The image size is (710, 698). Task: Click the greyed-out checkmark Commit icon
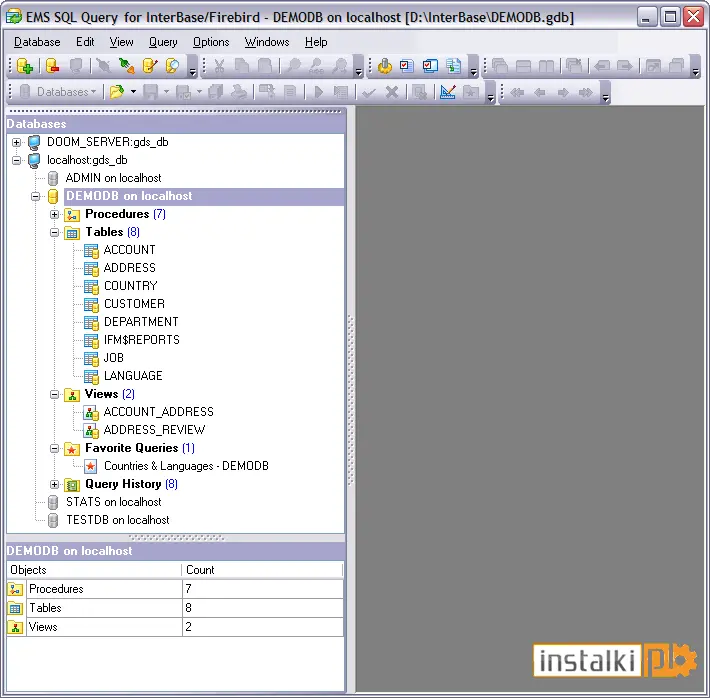(x=369, y=93)
